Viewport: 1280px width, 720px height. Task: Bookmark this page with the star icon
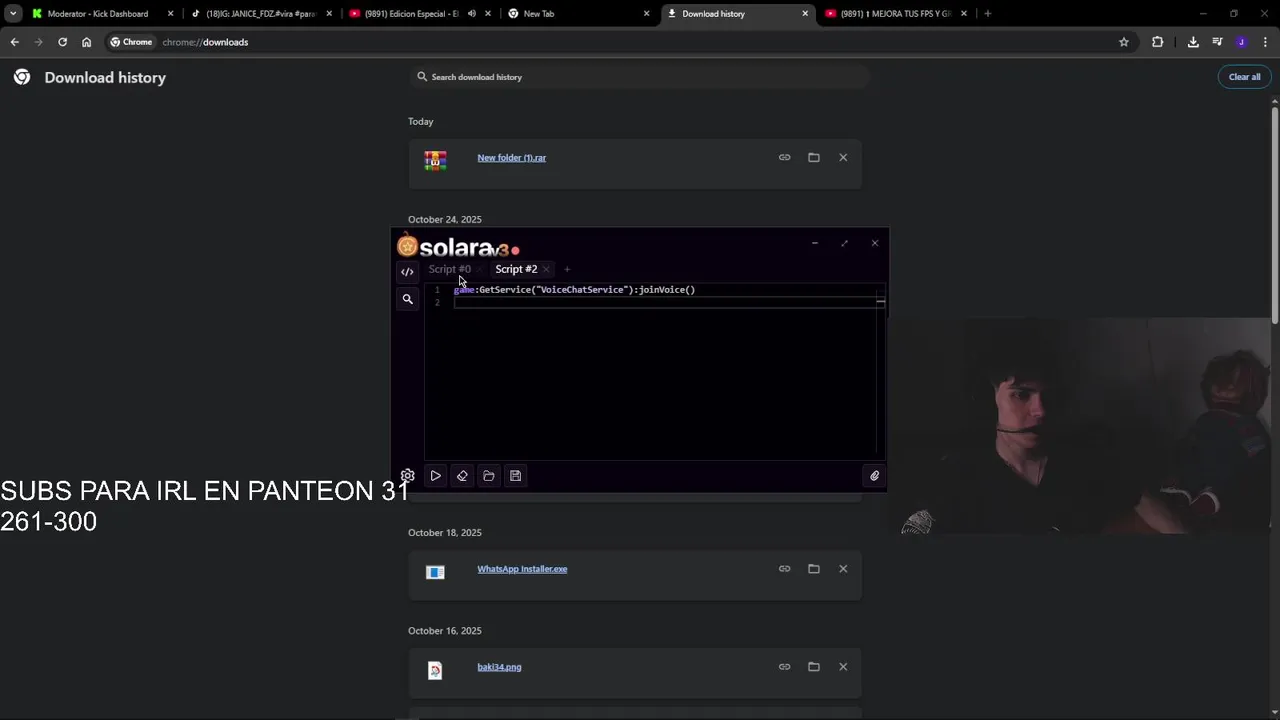(1124, 42)
